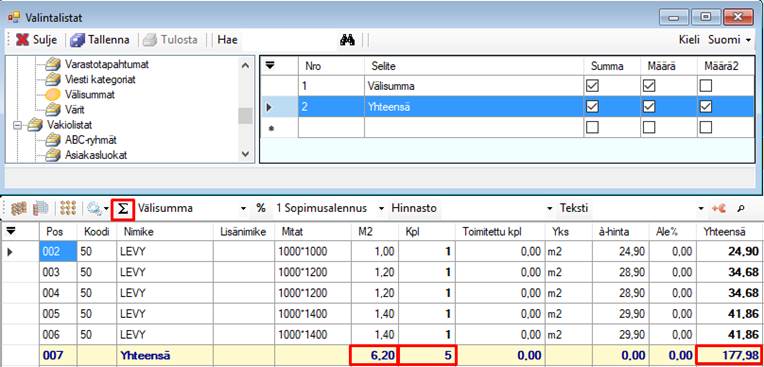Click the total cell 177,98
The width and height of the screenshot is (764, 367).
pyautogui.click(x=729, y=355)
